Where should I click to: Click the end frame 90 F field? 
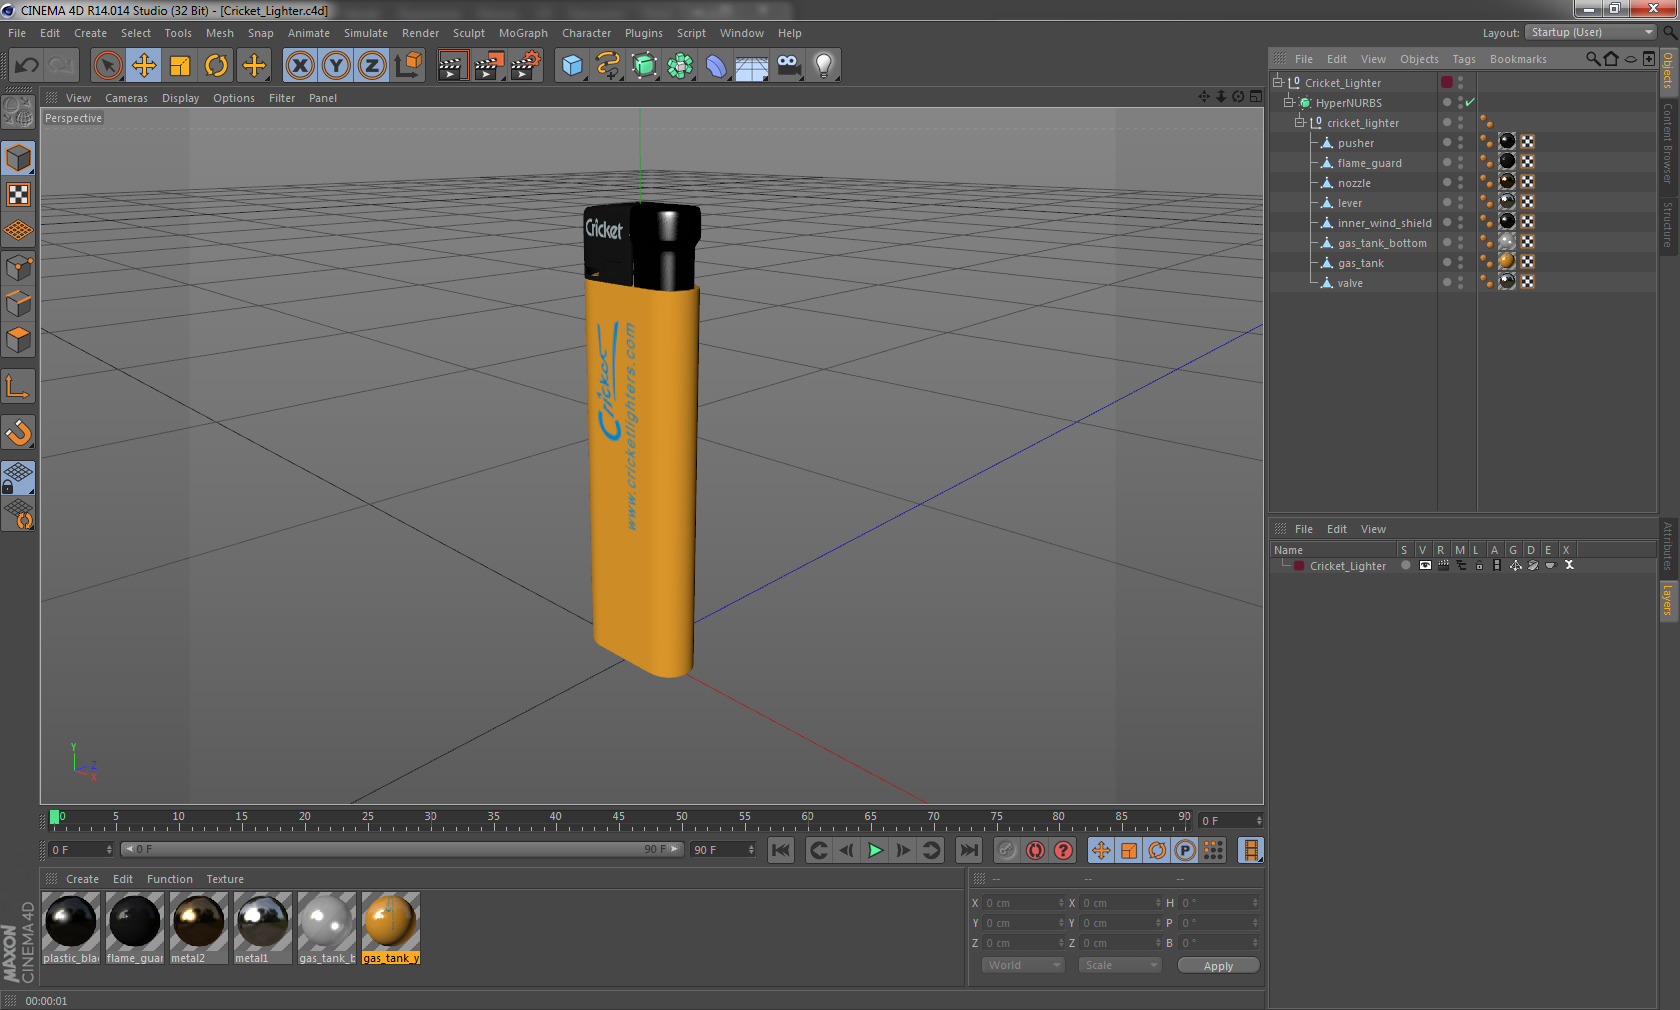click(724, 850)
